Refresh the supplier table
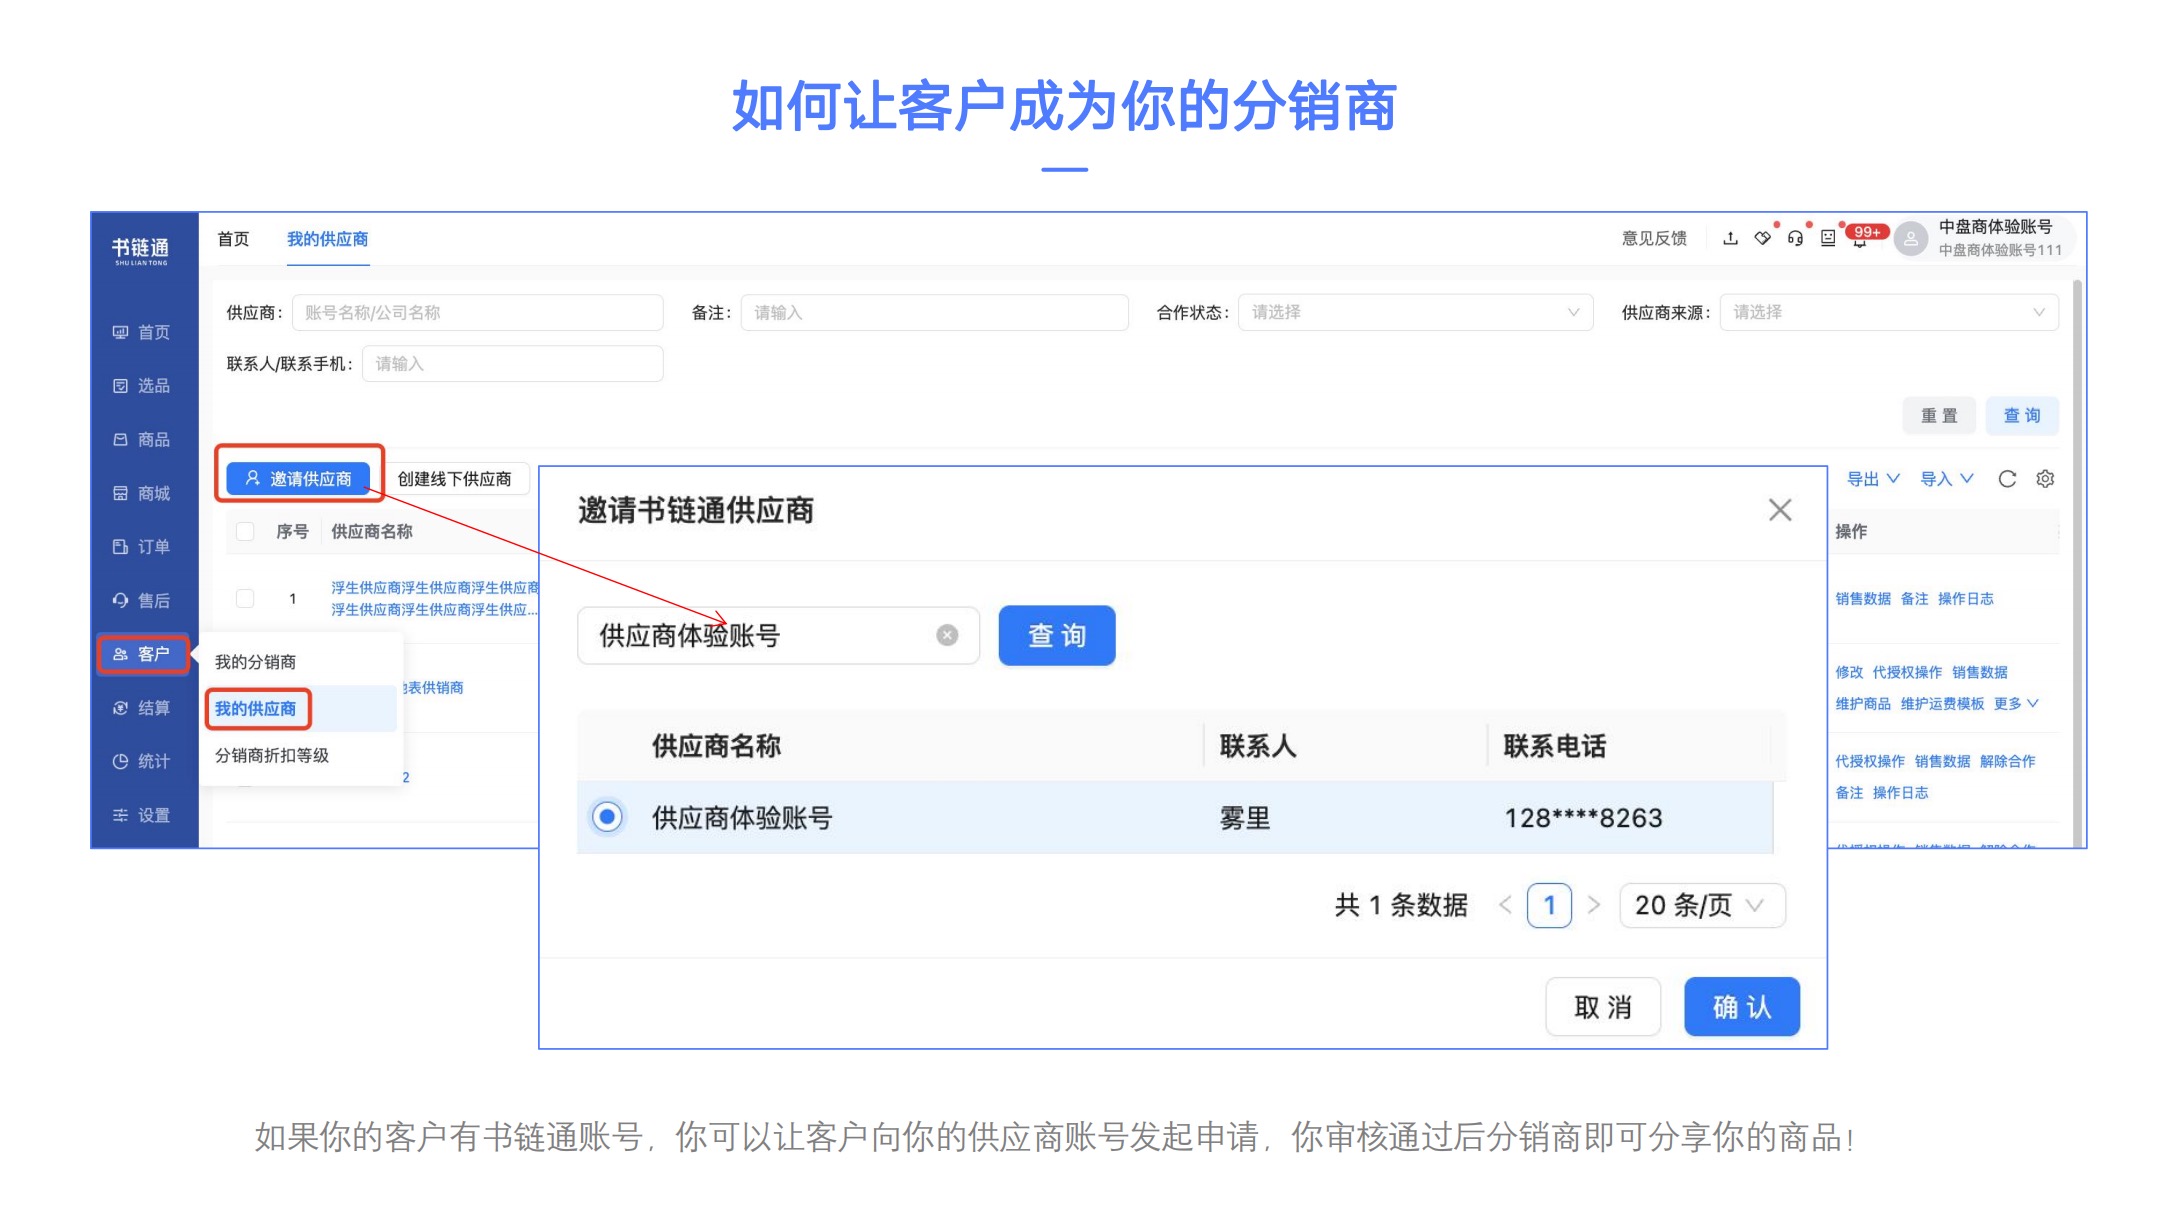The image size is (2172, 1222). pyautogui.click(x=2007, y=479)
